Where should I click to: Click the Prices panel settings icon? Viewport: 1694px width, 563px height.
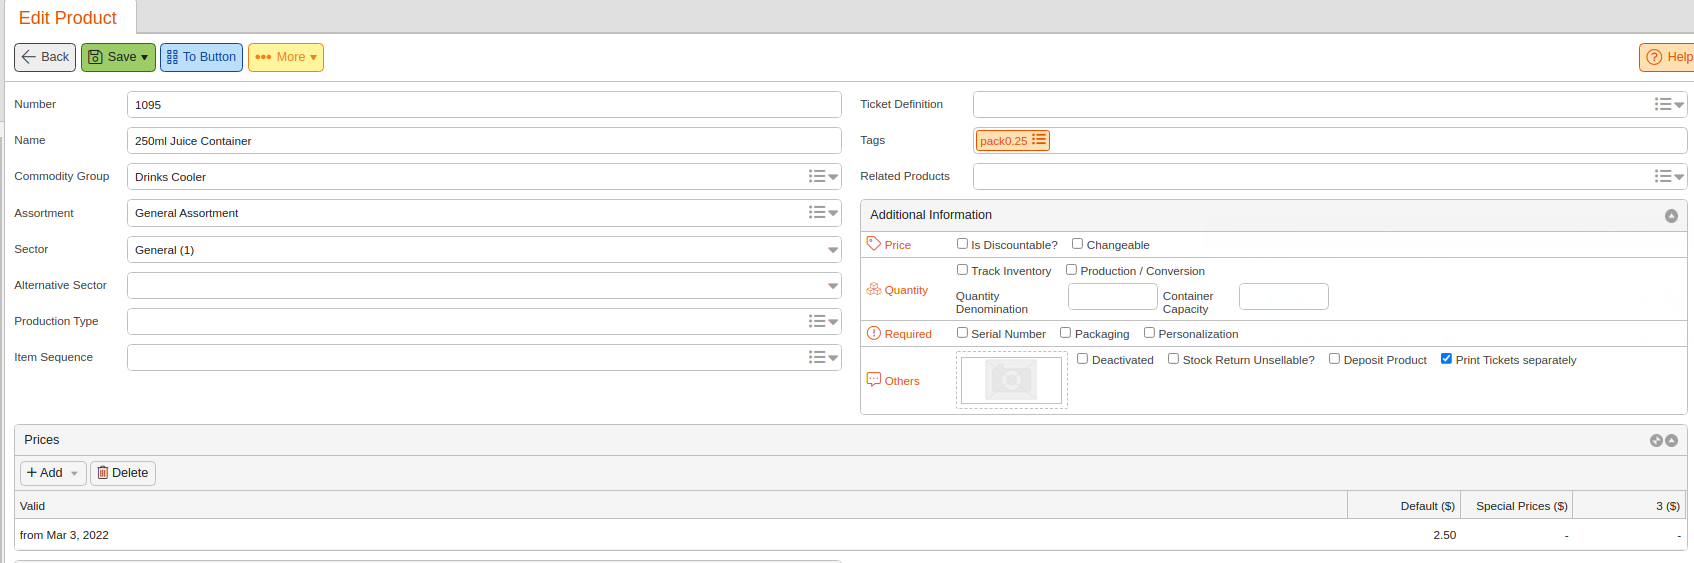pyautogui.click(x=1656, y=441)
